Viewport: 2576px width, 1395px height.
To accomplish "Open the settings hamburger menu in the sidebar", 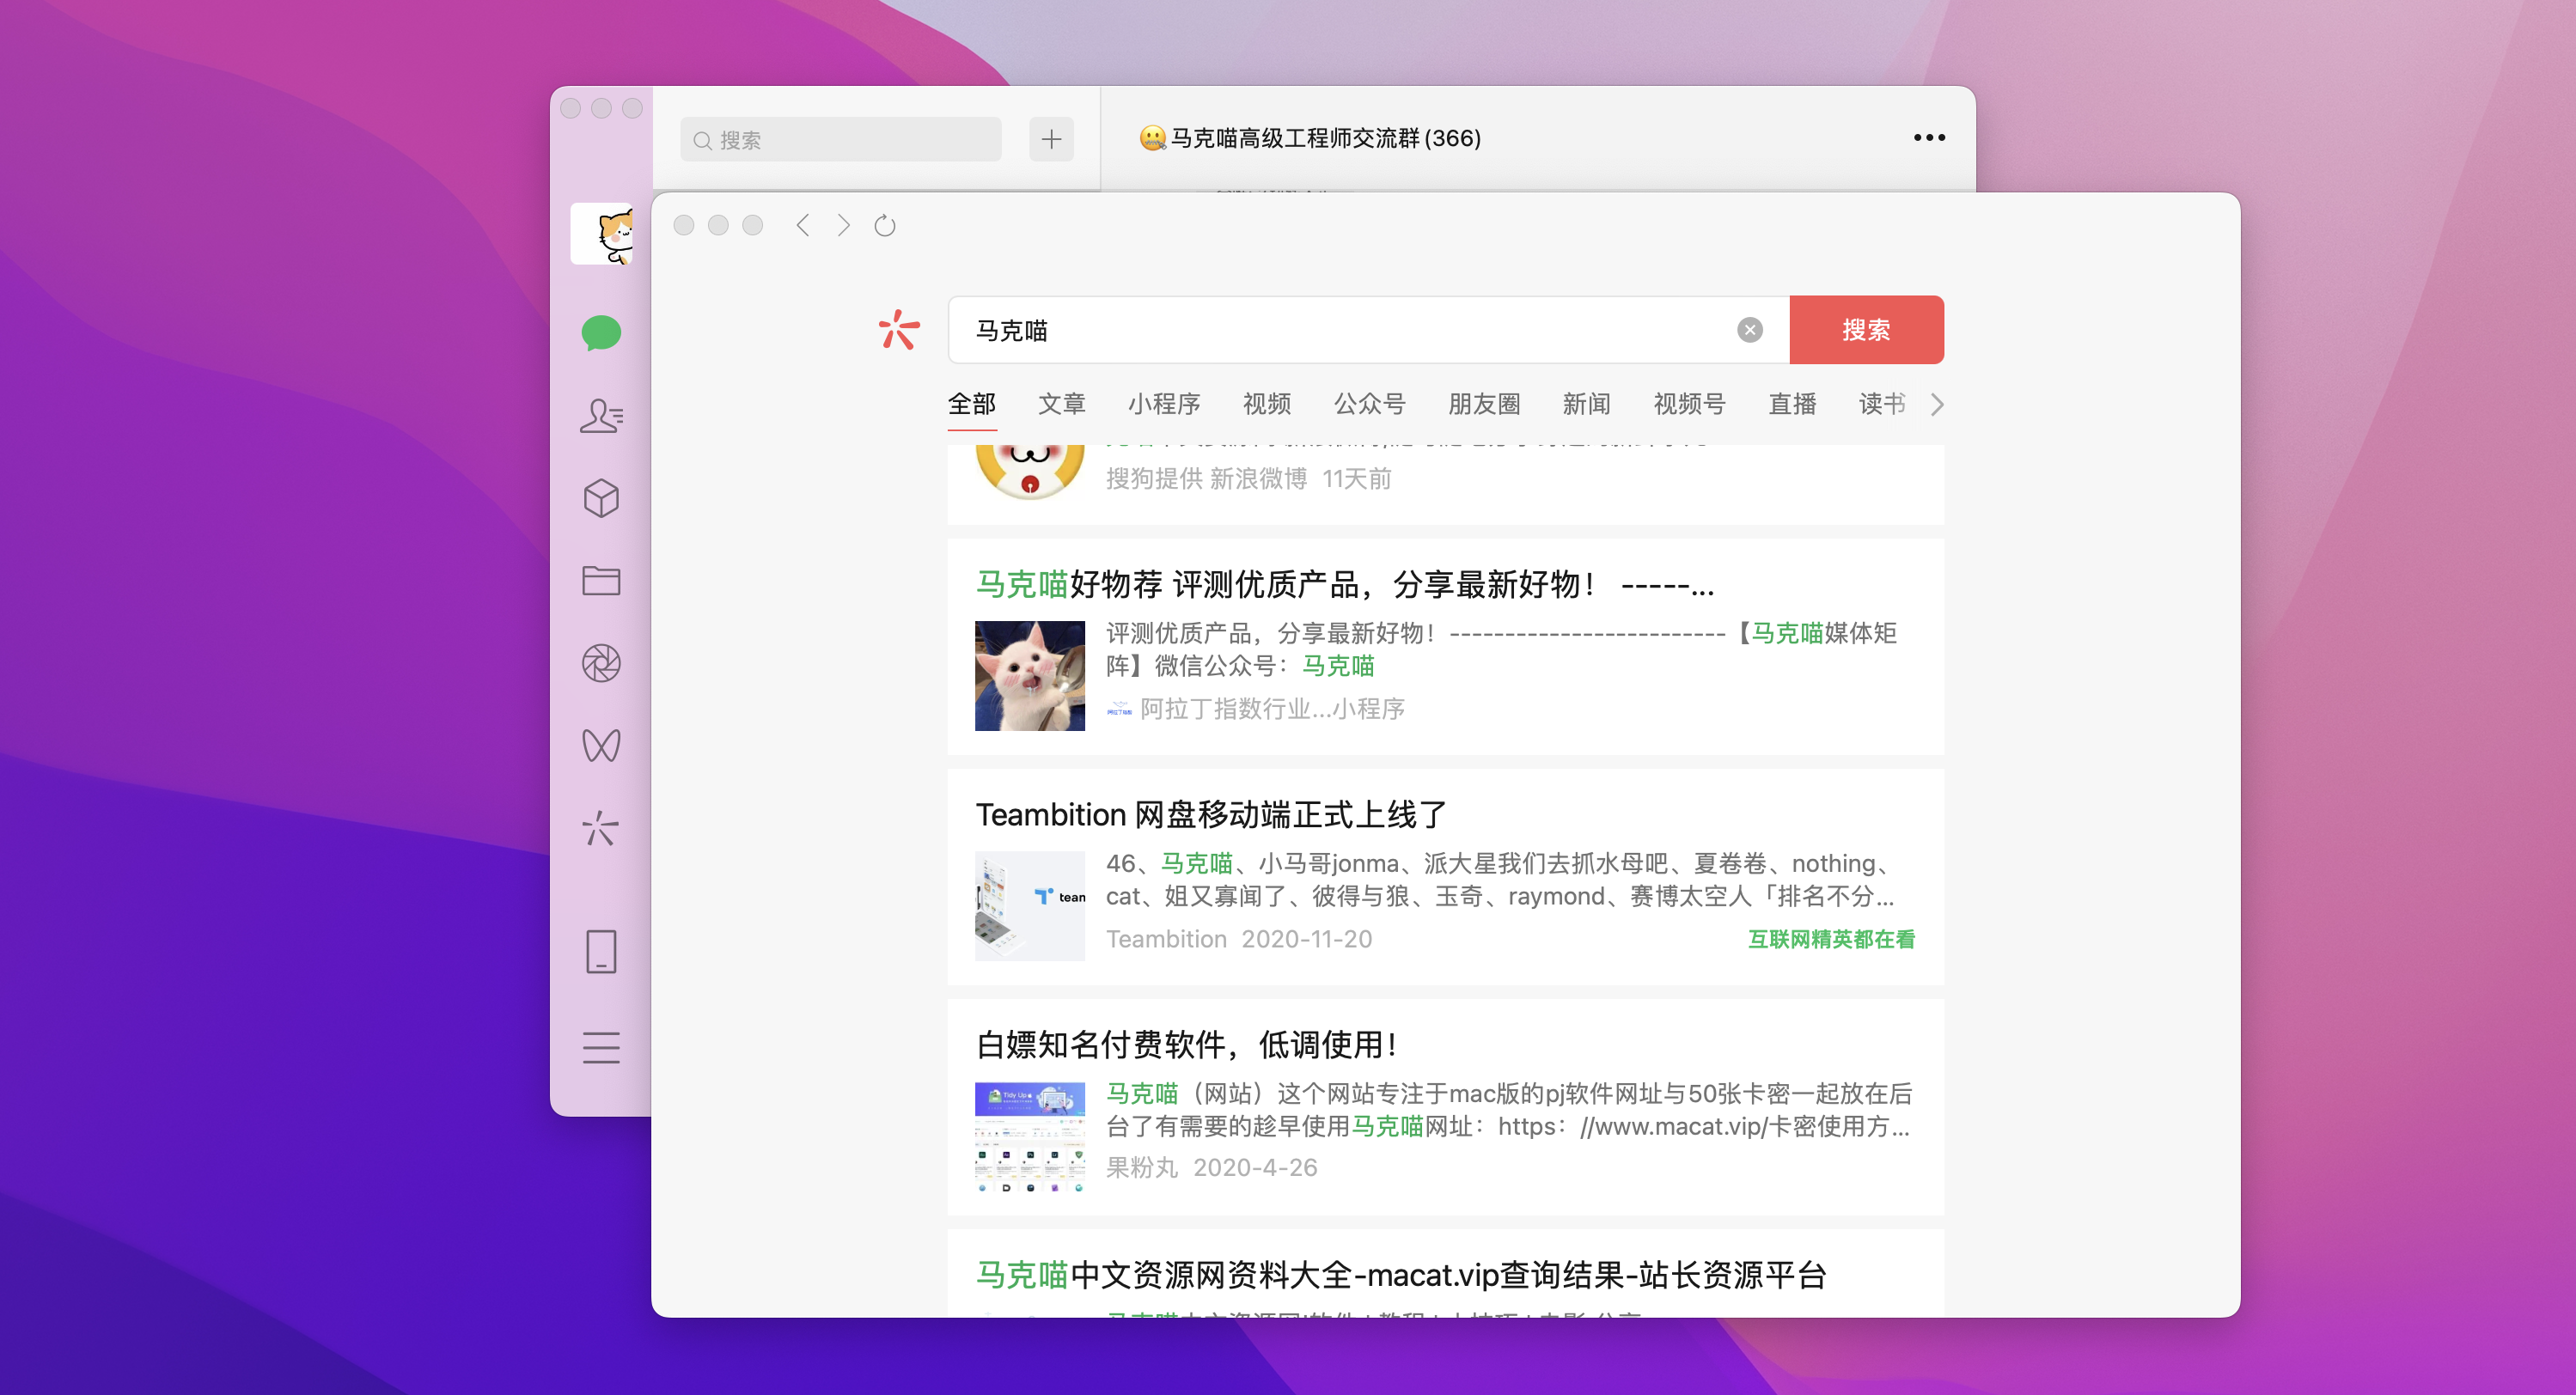I will pyautogui.click(x=601, y=1047).
